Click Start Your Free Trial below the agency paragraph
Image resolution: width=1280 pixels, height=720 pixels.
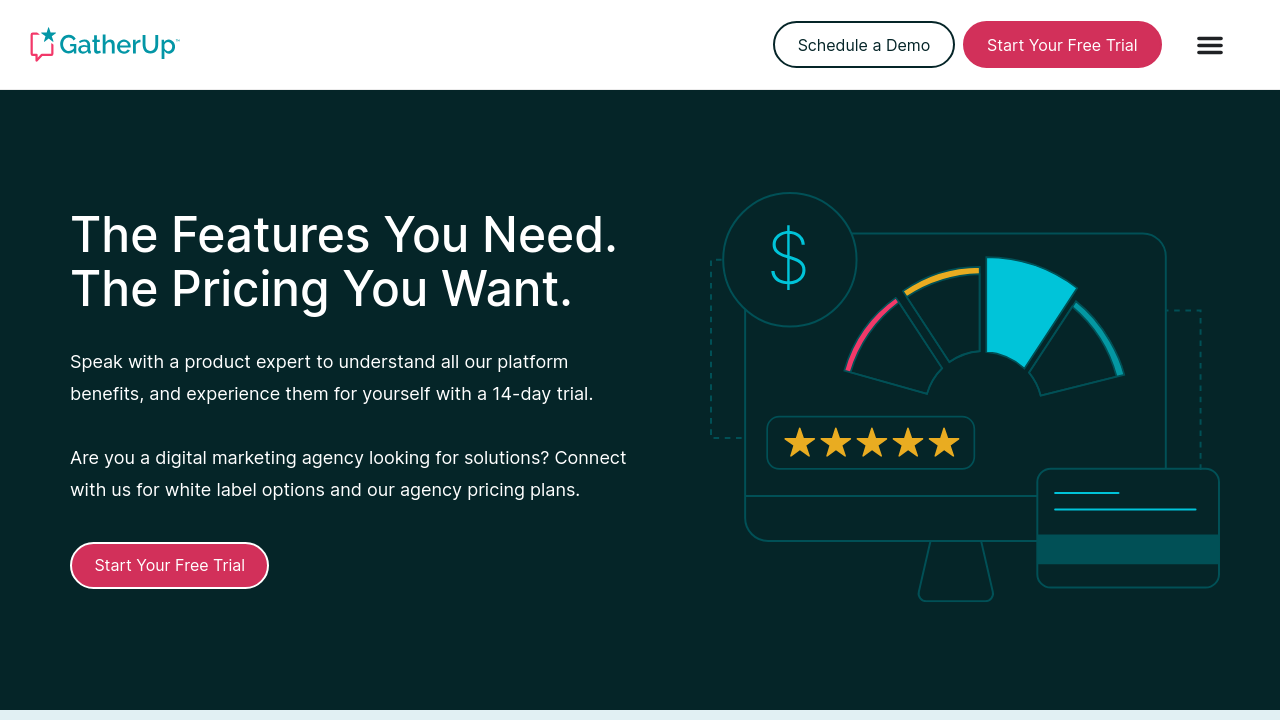tap(169, 565)
